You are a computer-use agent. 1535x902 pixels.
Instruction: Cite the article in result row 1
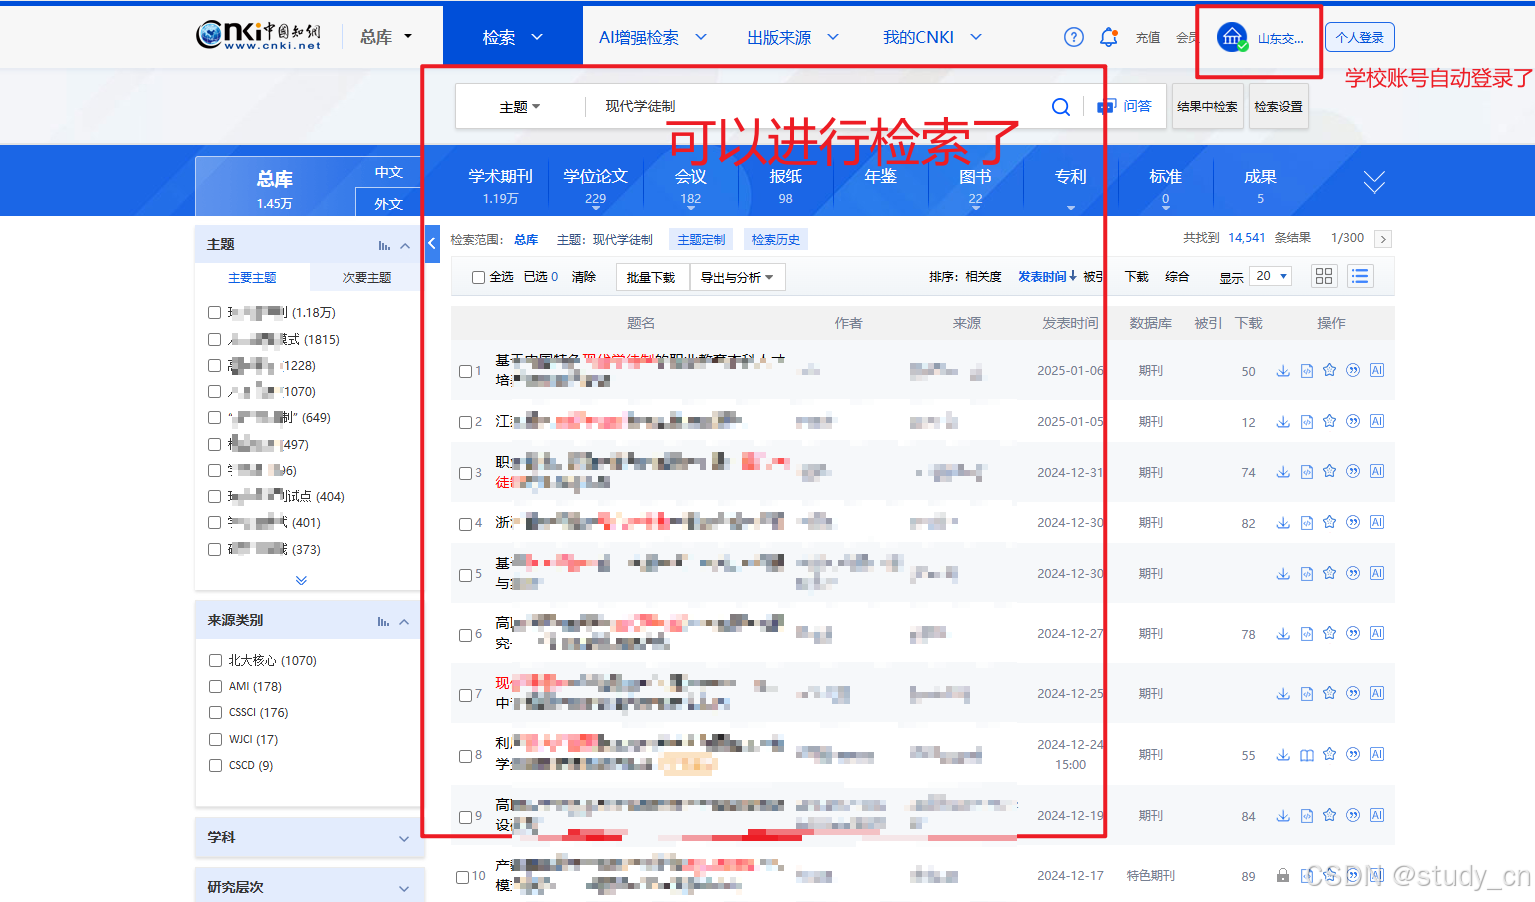point(1353,370)
